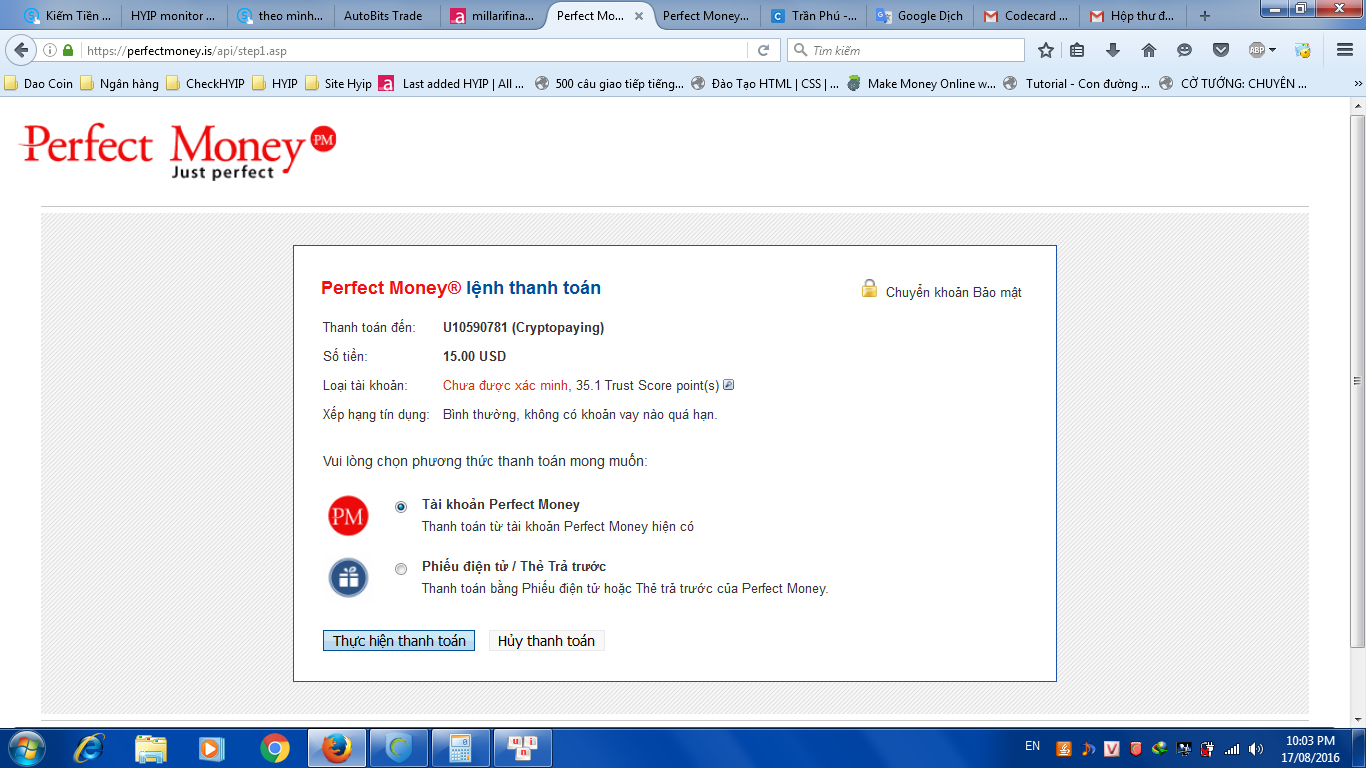Bookmark this page with the star icon
This screenshot has width=1366, height=768.
click(1046, 50)
